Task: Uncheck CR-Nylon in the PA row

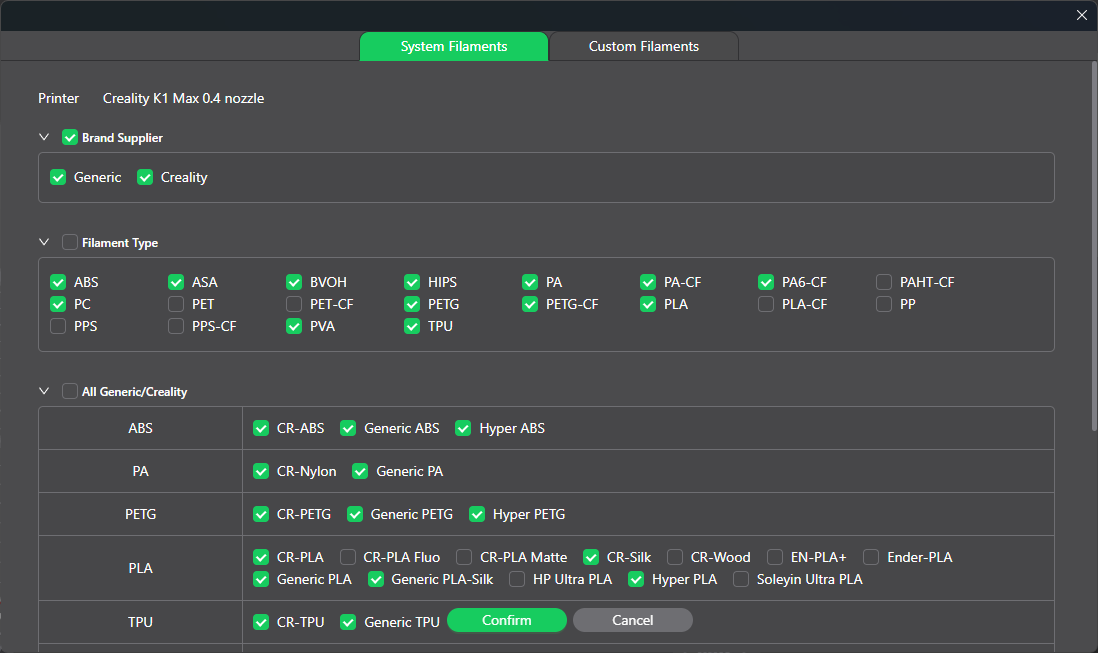Action: 261,471
